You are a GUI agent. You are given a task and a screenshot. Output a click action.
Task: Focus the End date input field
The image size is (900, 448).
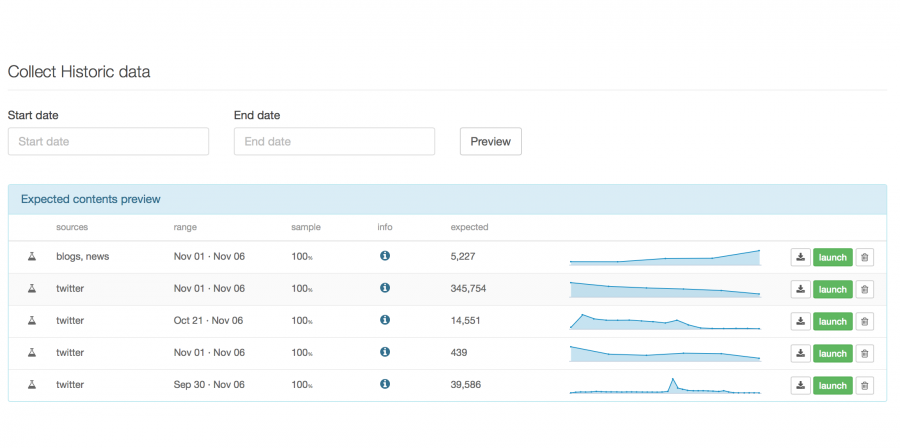pyautogui.click(x=334, y=141)
